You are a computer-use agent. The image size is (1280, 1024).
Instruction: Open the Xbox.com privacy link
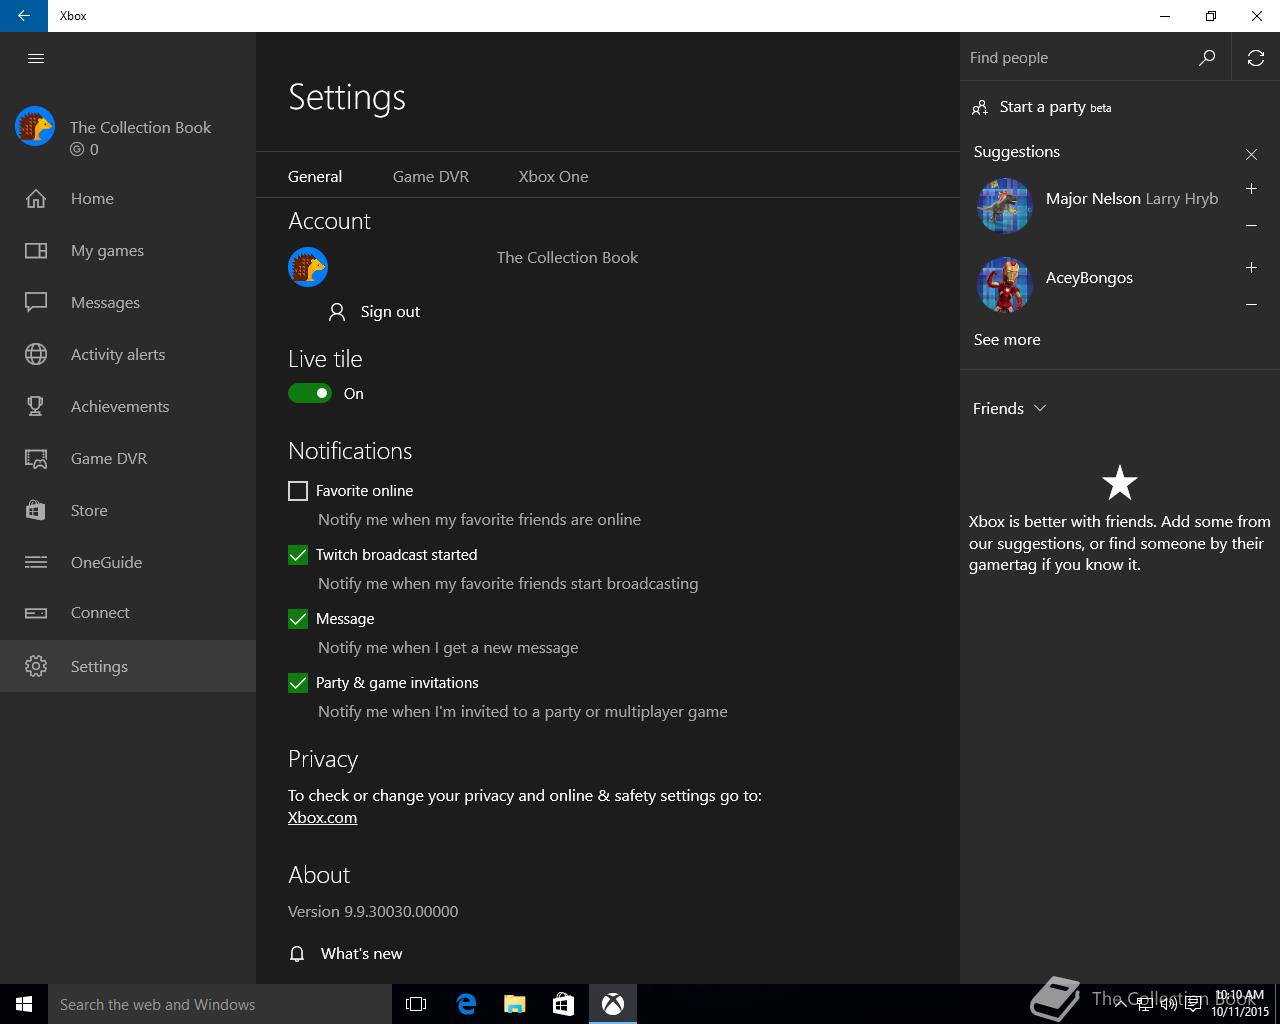(322, 817)
